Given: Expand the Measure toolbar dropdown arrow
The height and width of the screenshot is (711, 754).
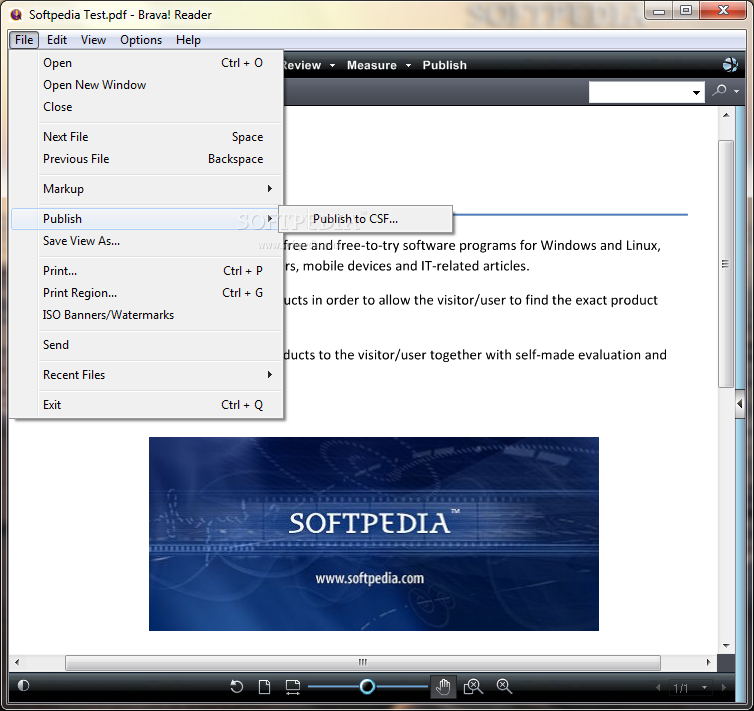Looking at the screenshot, I should (408, 65).
